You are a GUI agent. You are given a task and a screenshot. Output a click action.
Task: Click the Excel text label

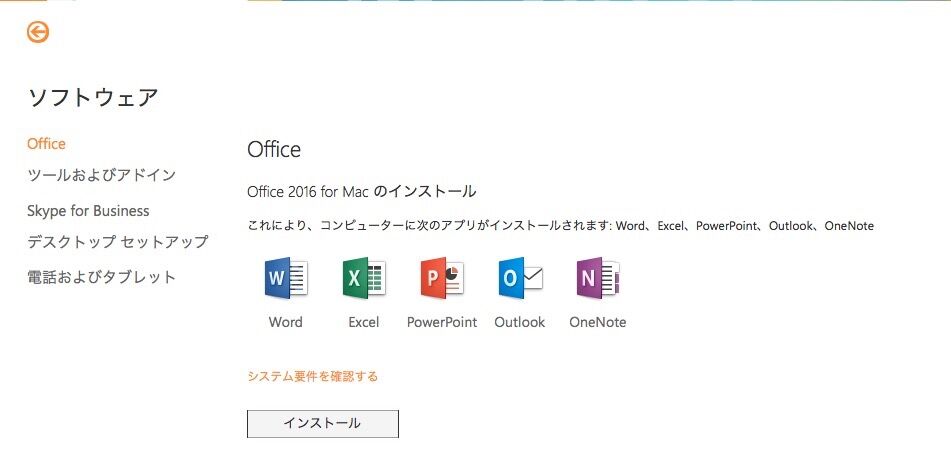tap(364, 322)
